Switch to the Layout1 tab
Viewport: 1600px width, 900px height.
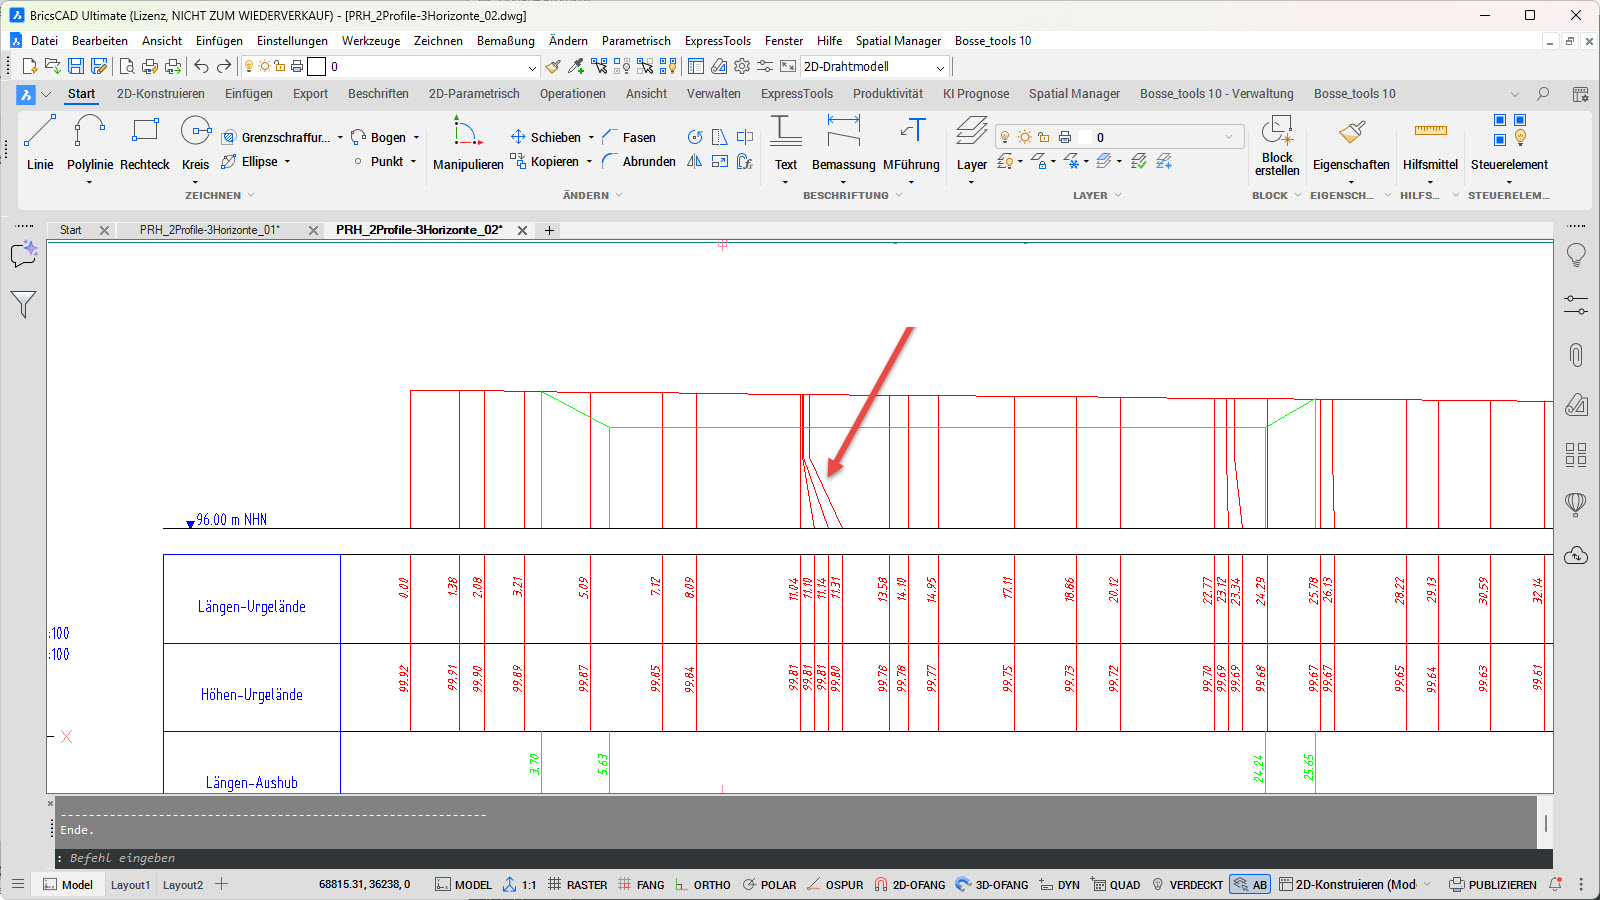[x=130, y=885]
